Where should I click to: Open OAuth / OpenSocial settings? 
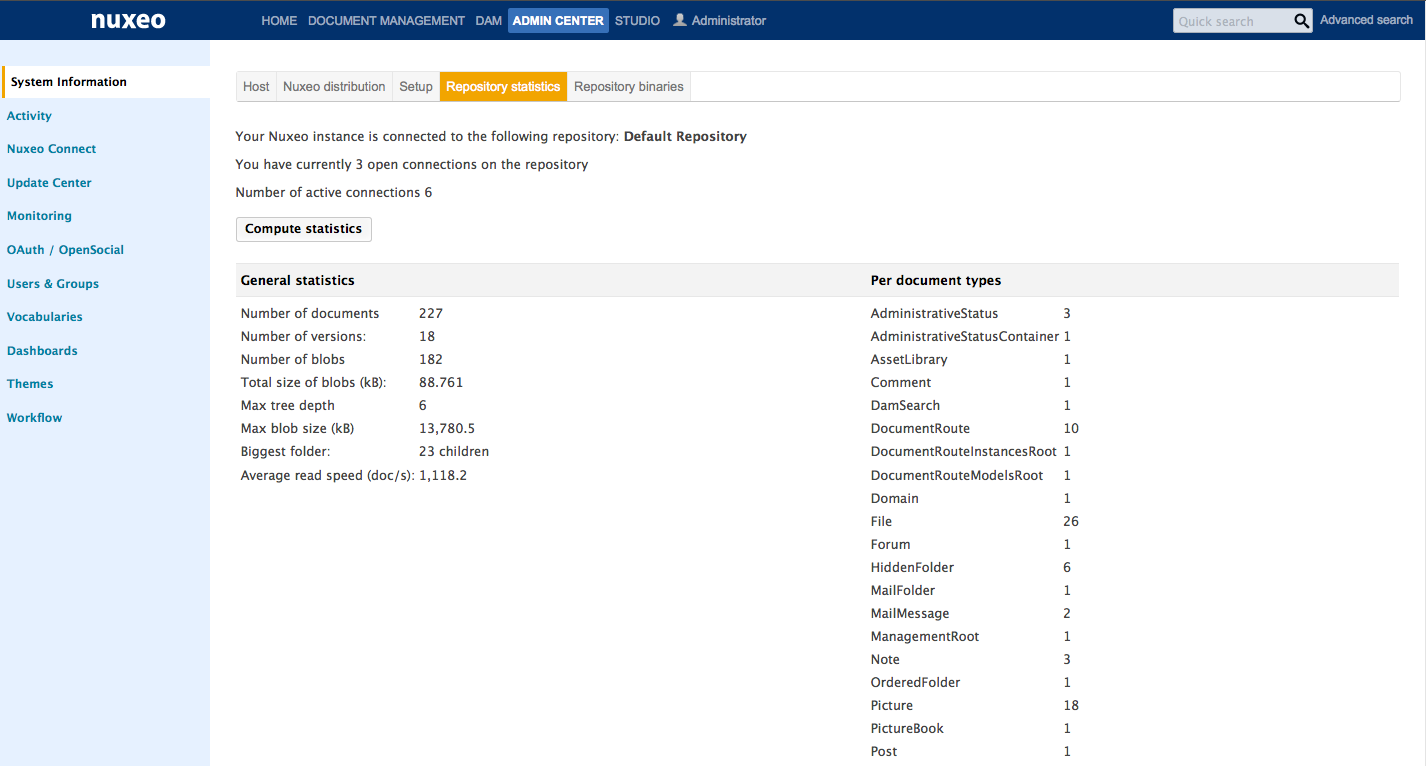click(65, 250)
